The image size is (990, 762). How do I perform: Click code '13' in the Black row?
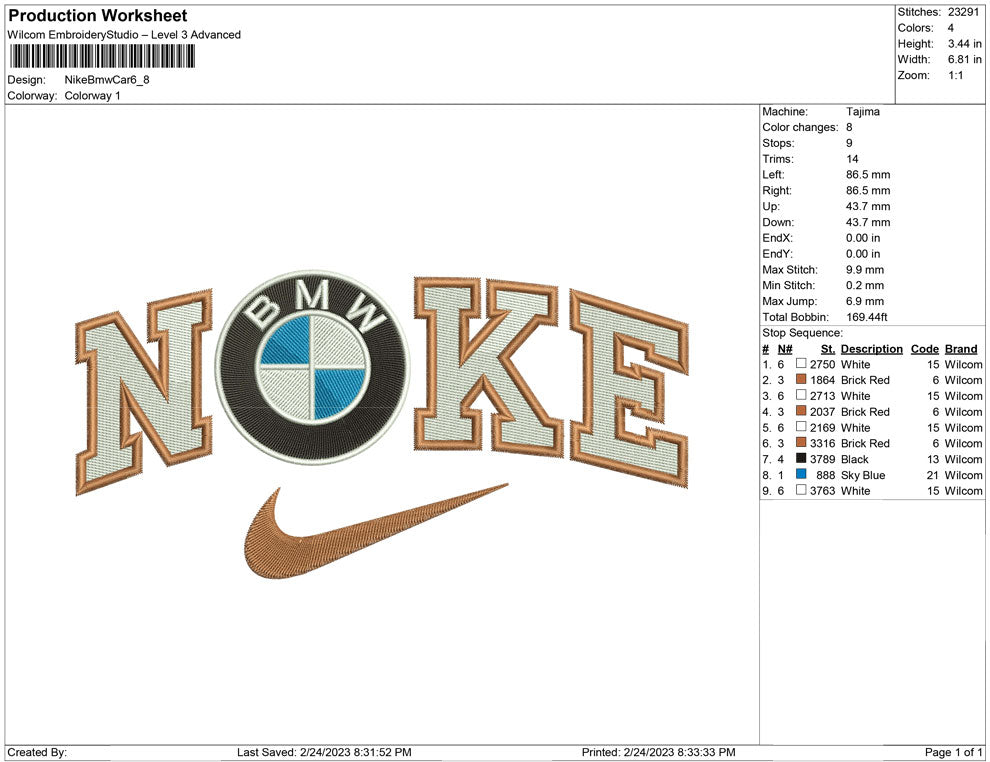933,459
